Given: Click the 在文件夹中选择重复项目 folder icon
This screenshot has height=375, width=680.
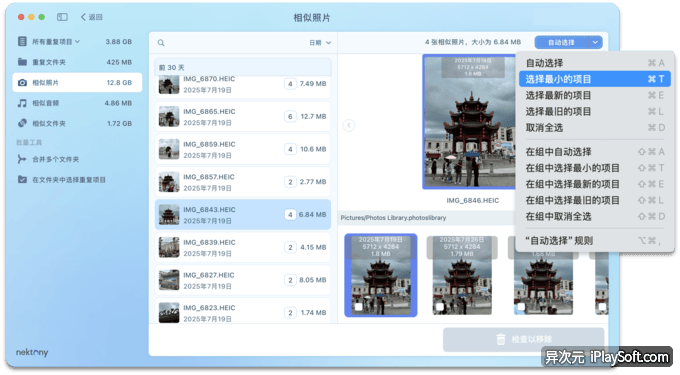Looking at the screenshot, I should (x=22, y=179).
